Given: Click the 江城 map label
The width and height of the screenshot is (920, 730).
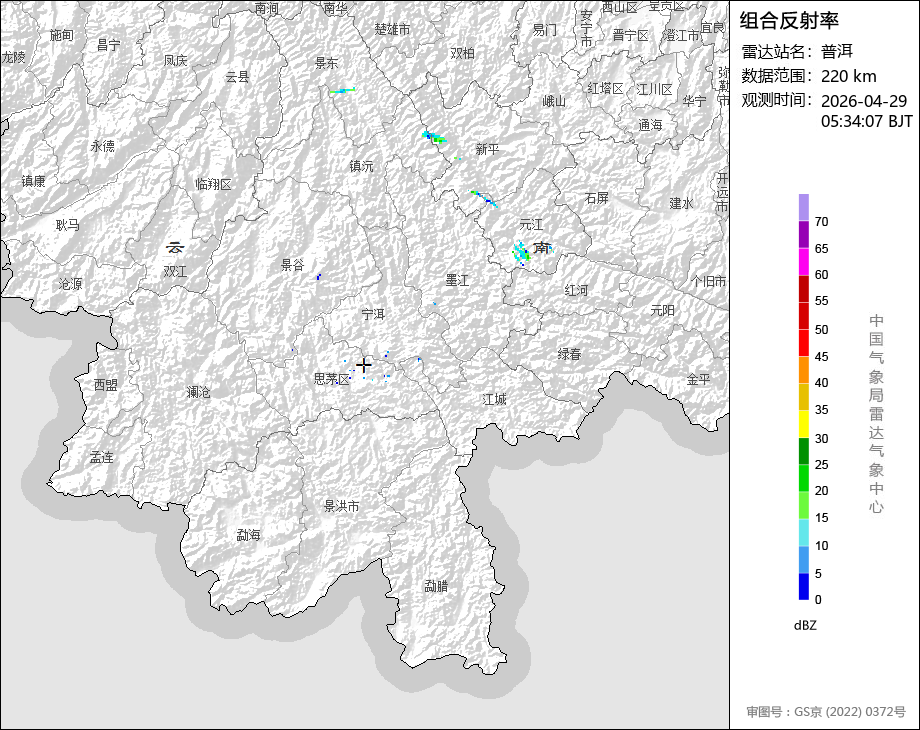Looking at the screenshot, I should 494,399.
